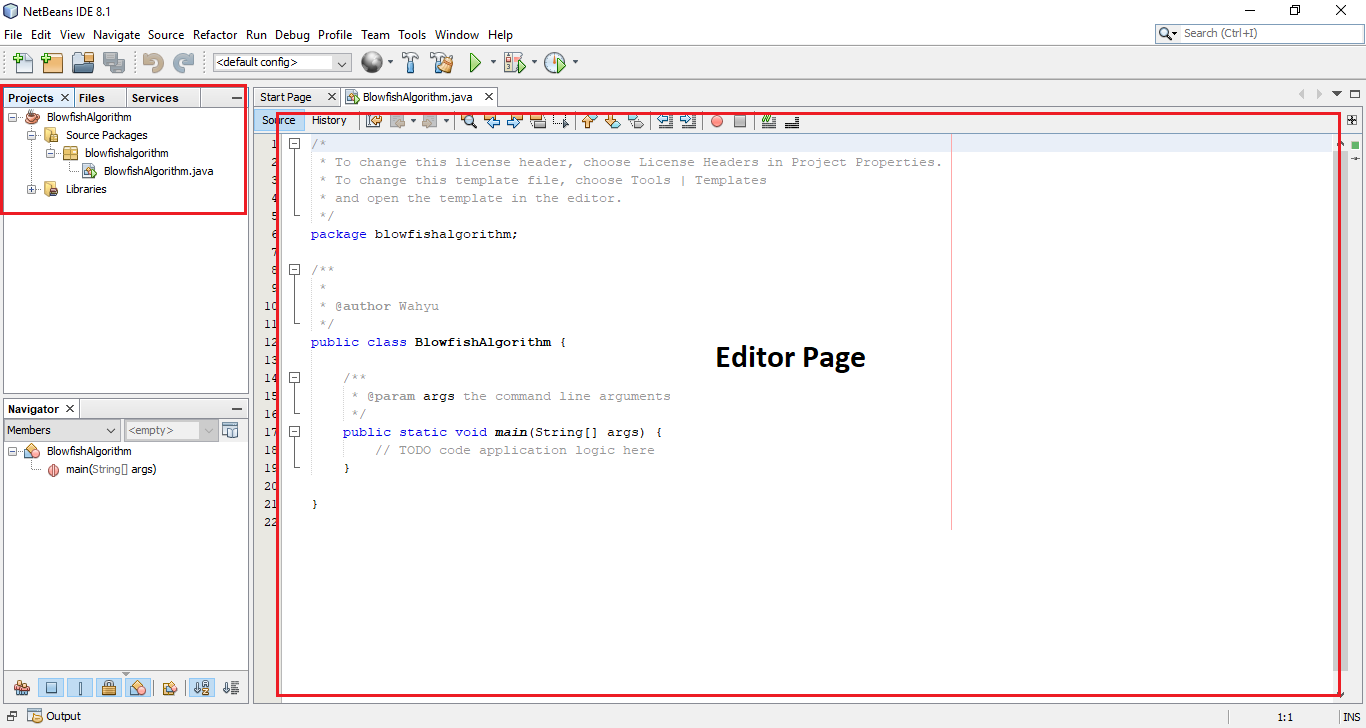Toggle Rectangular Selection in editor toolbar
Screen dimensions: 1366x728
[x=561, y=121]
